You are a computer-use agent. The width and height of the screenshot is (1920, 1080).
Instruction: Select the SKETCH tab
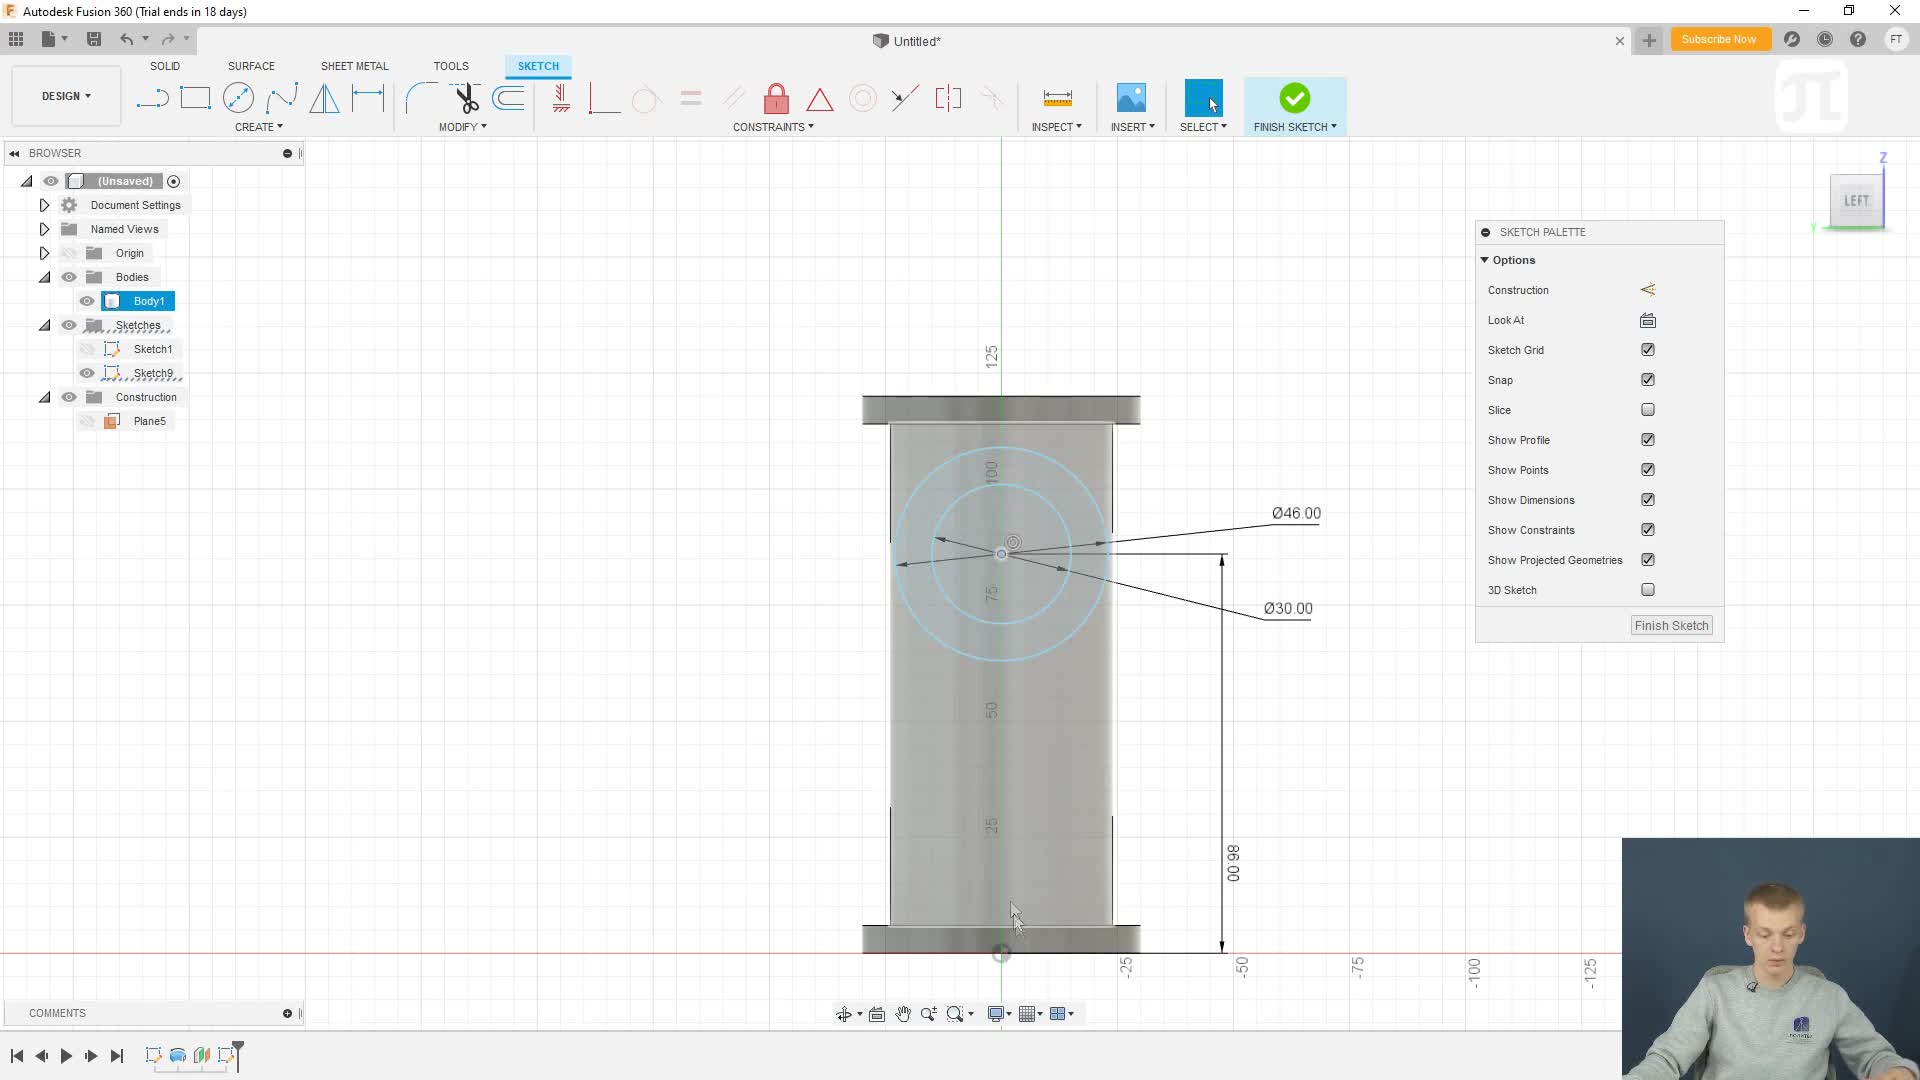point(538,66)
